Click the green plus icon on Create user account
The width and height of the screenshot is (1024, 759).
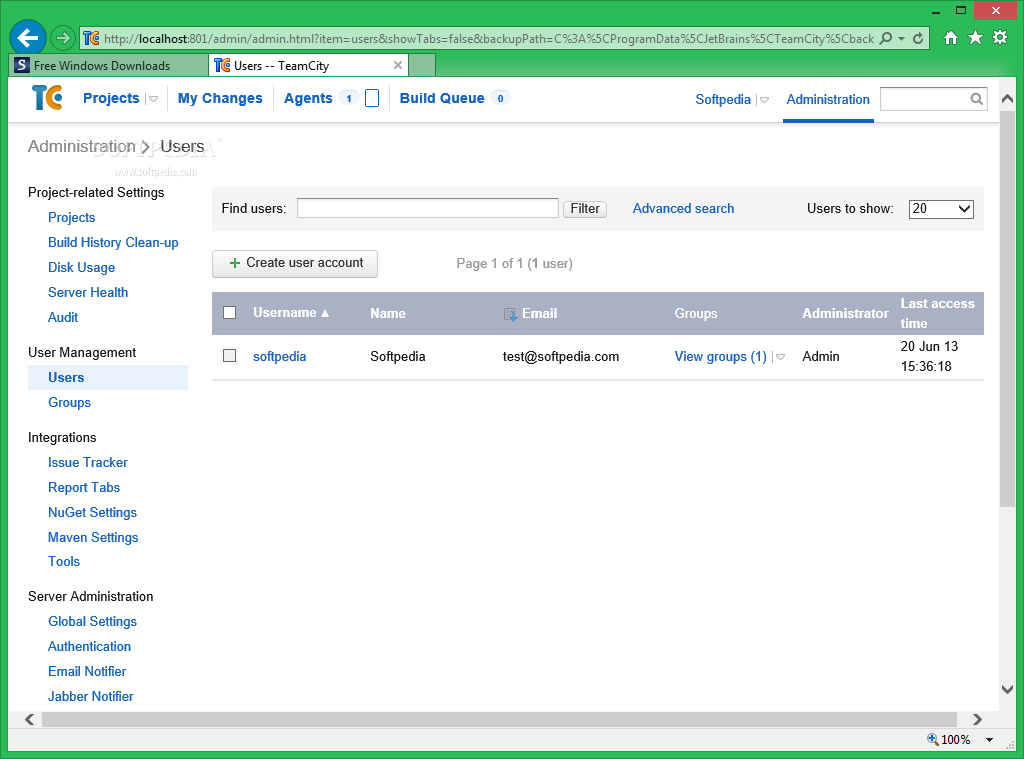234,263
